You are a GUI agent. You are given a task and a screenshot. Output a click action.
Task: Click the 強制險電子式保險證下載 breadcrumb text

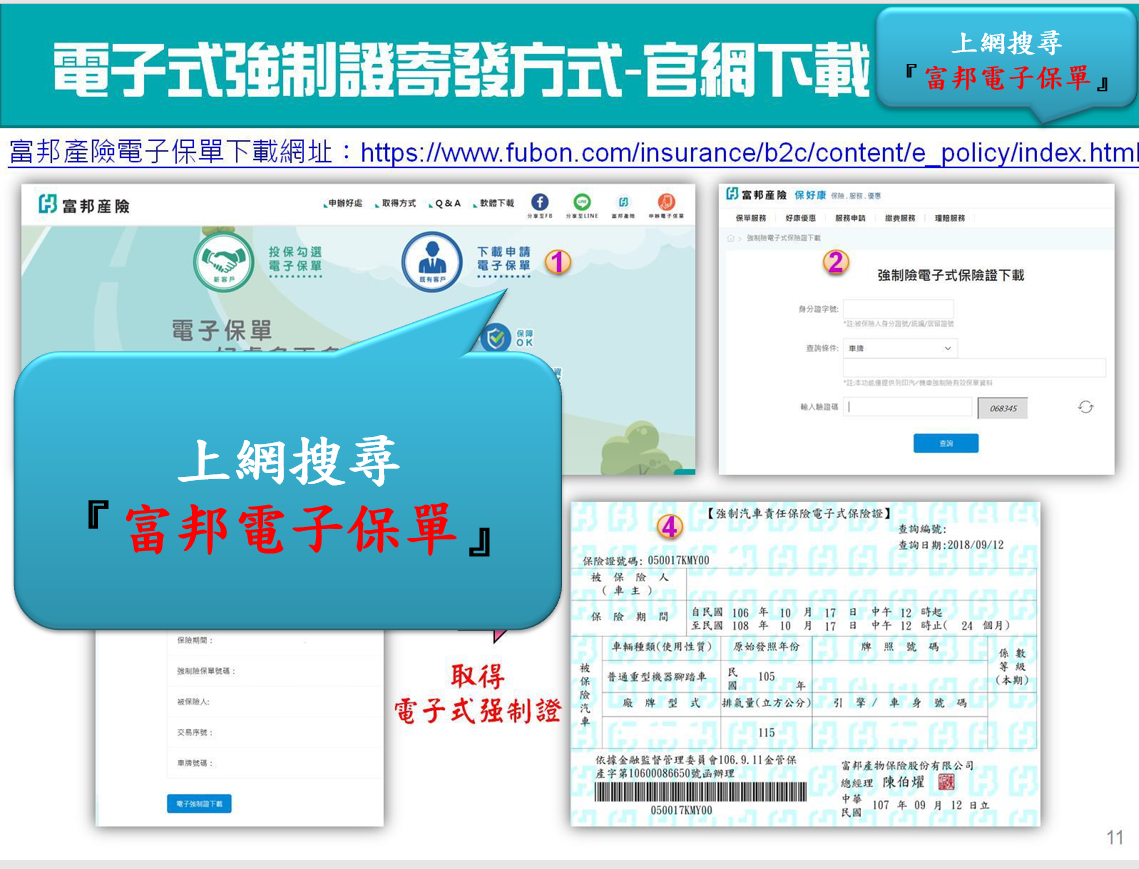784,238
